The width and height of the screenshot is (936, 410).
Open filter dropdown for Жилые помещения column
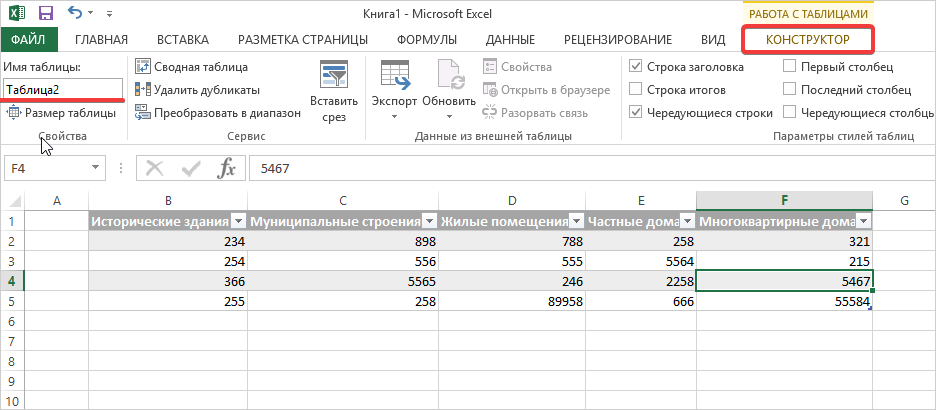[x=577, y=222]
